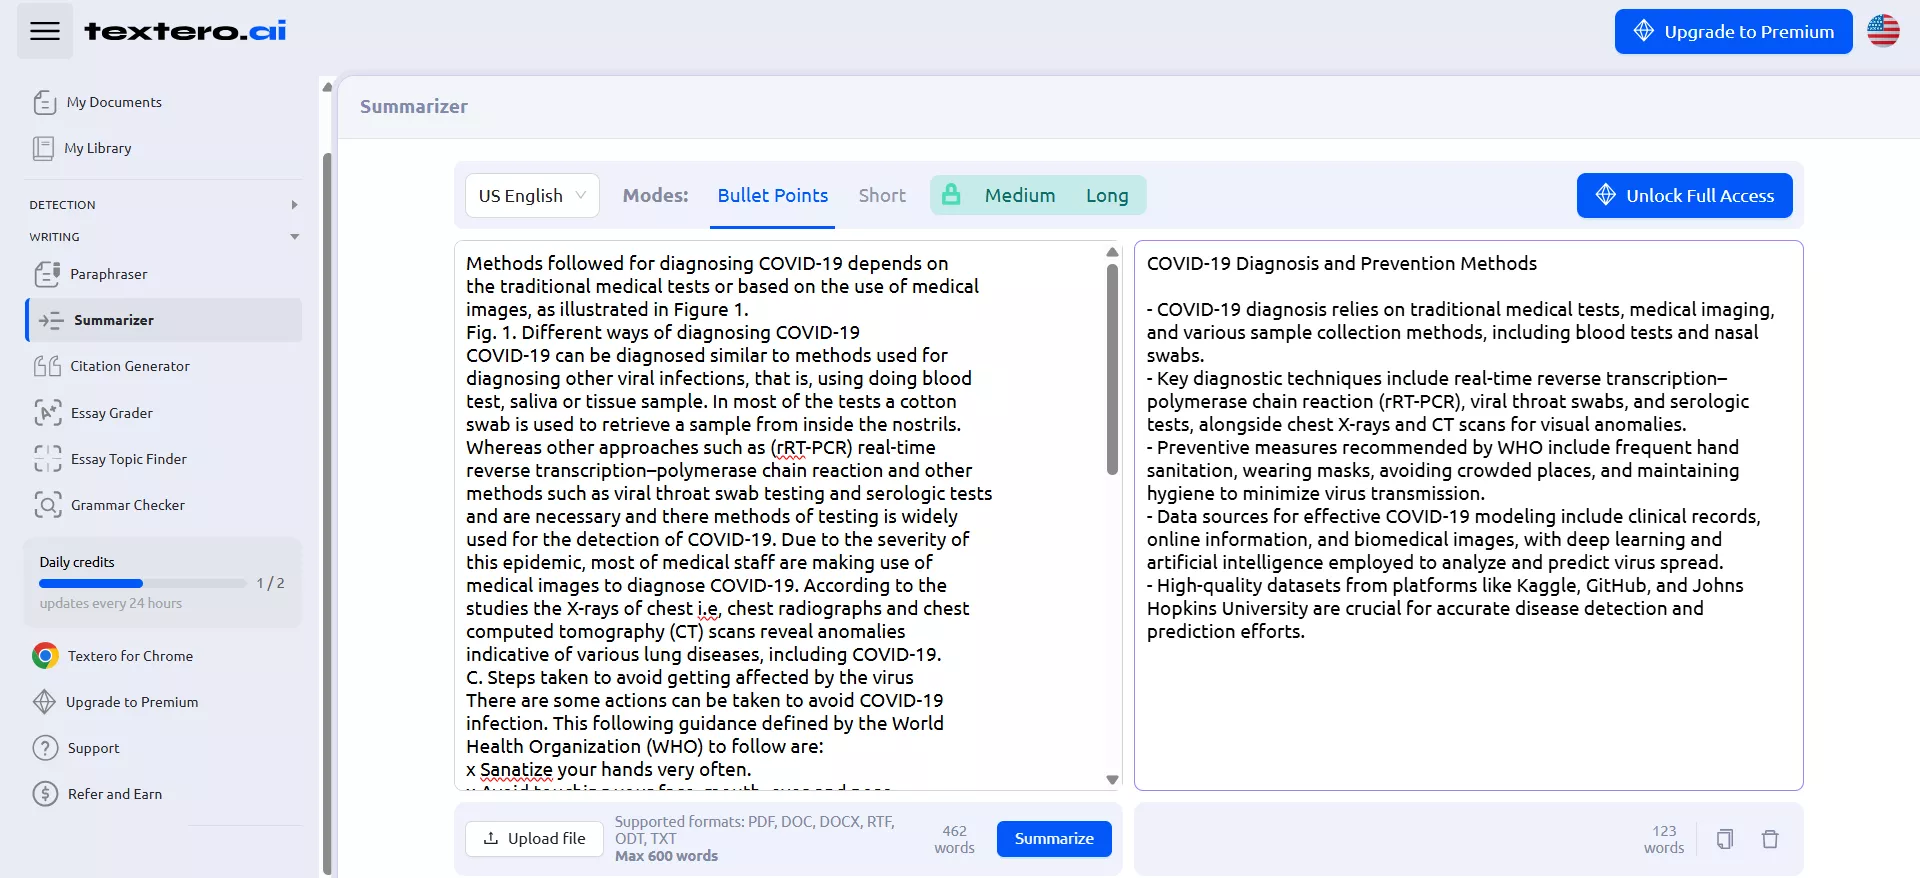Viewport: 1920px width, 878px height.
Task: Select the locked Medium mode
Action: 1019,196
